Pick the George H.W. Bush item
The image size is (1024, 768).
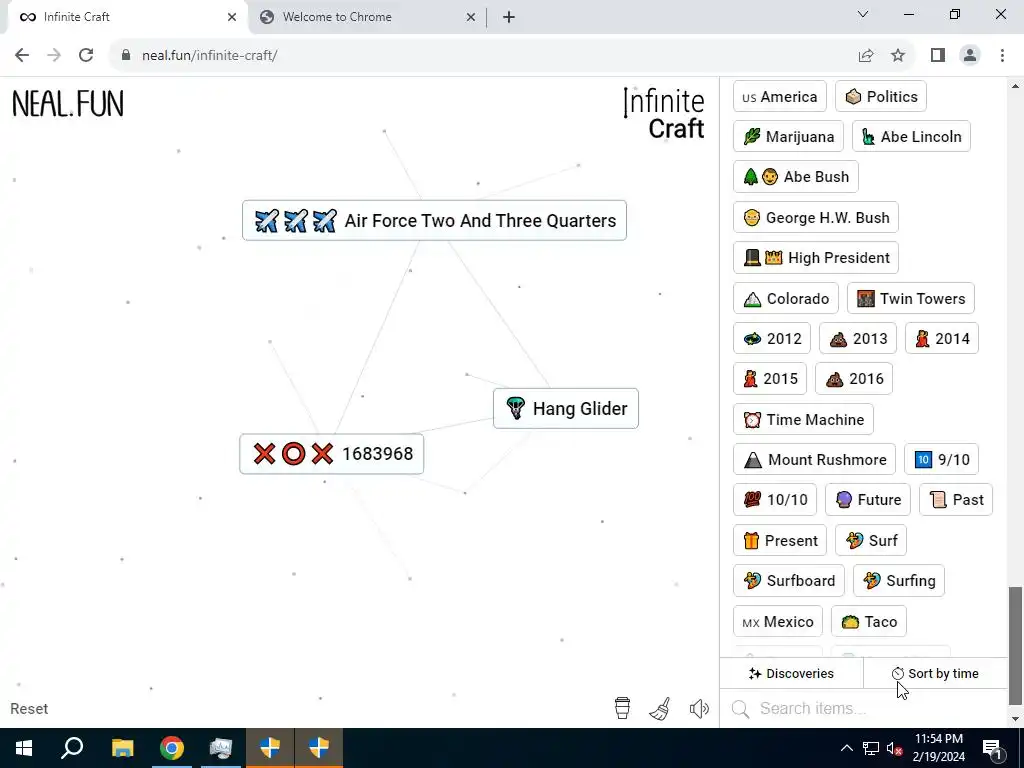[816, 217]
